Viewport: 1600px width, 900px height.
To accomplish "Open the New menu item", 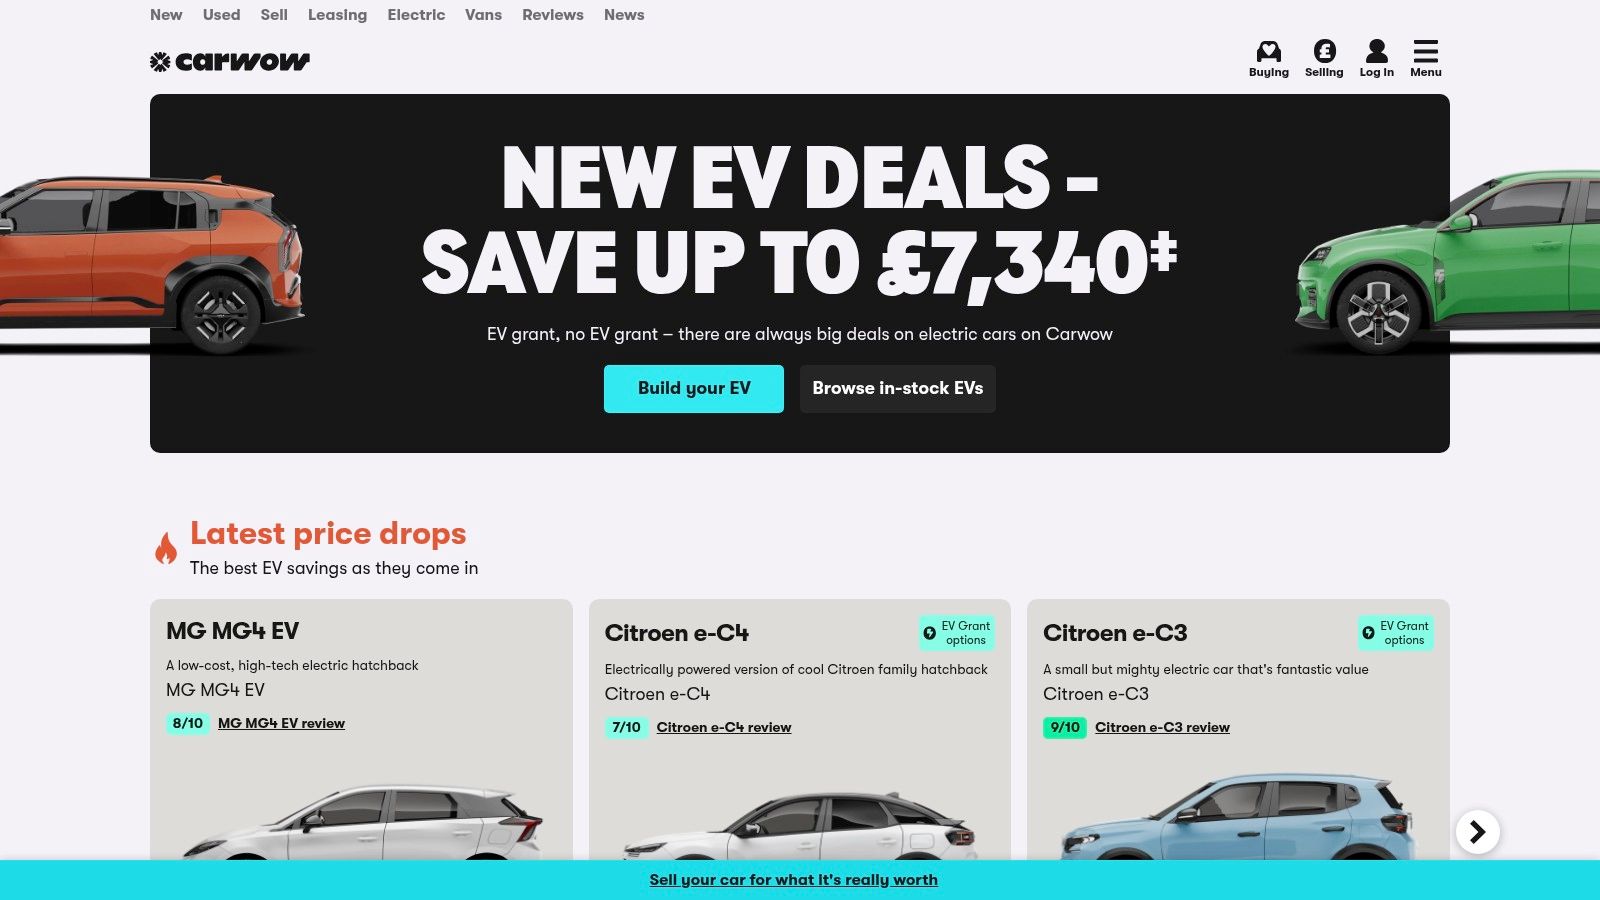I will pos(166,15).
